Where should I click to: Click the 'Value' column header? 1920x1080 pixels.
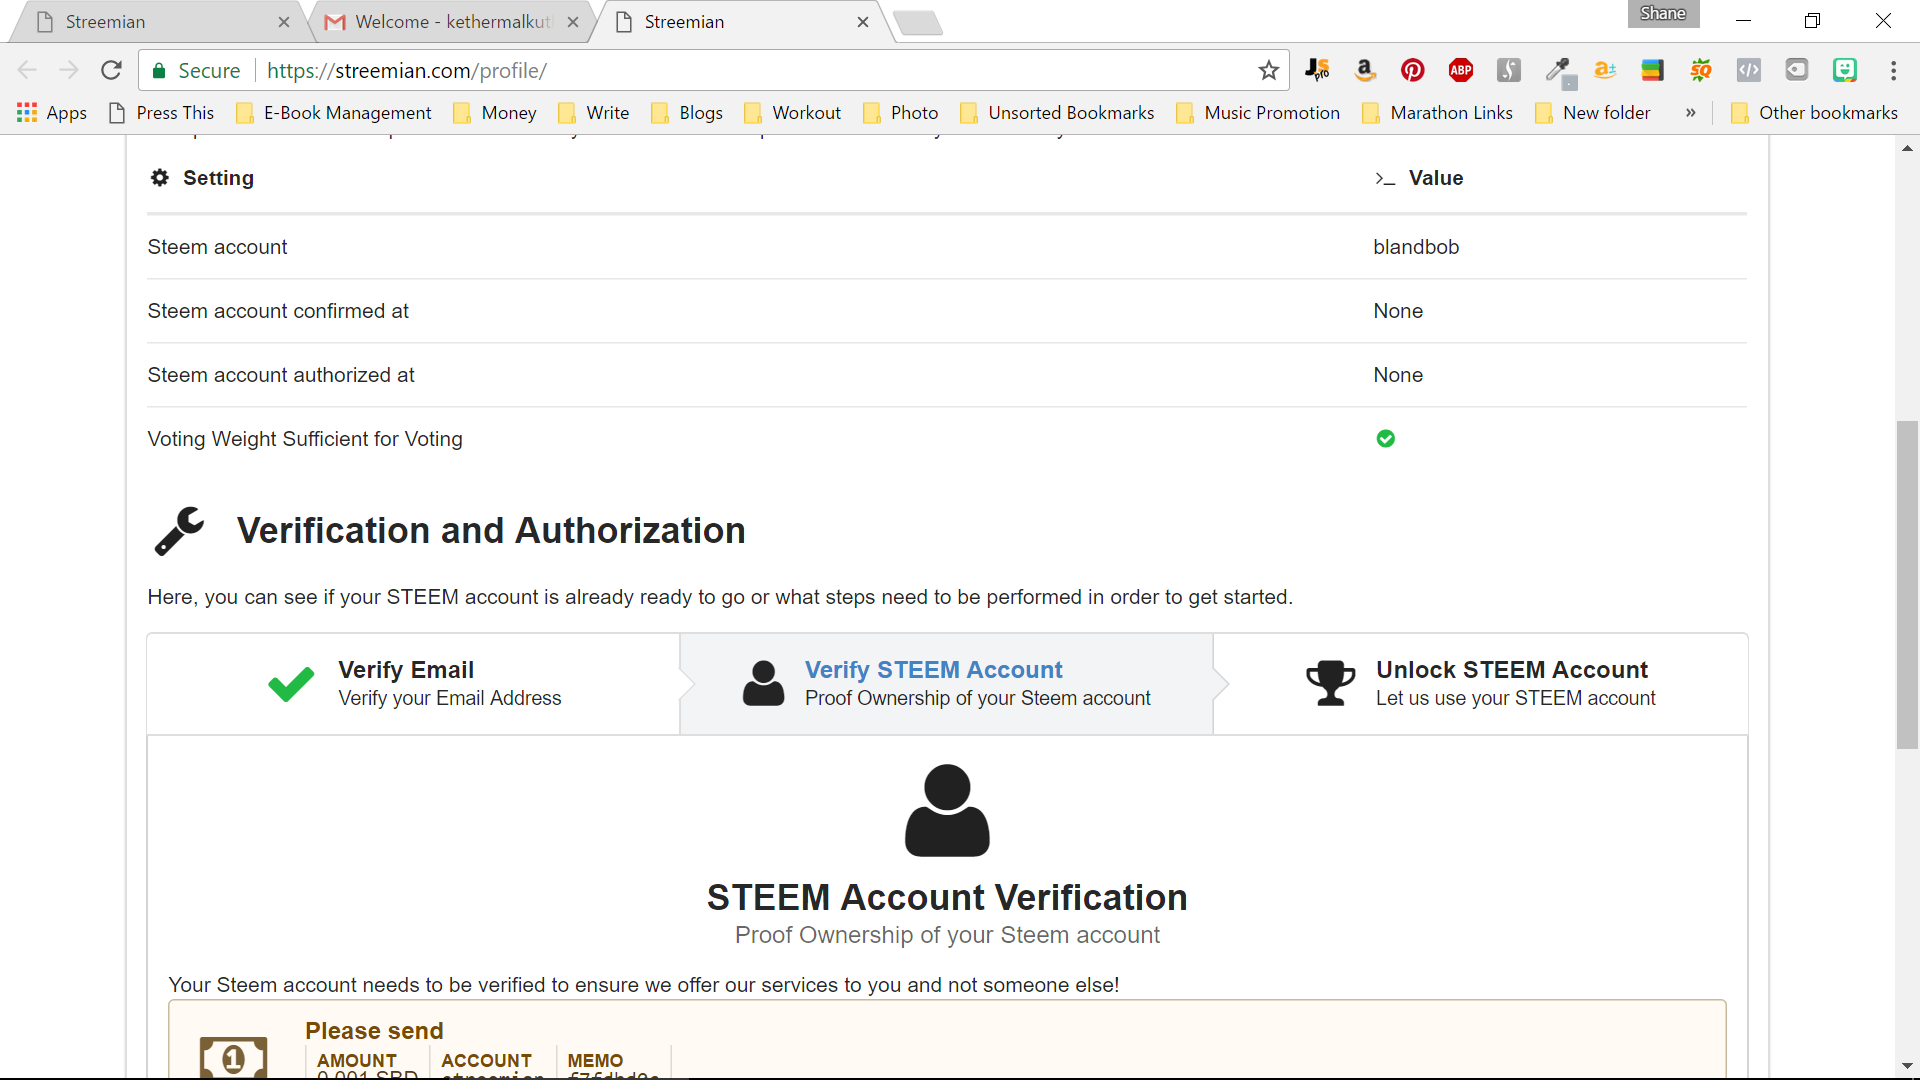(x=1435, y=178)
